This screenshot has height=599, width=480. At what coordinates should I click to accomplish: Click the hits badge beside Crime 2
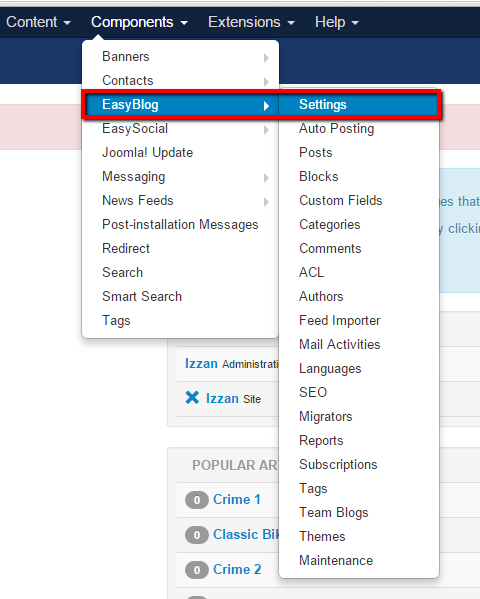(197, 570)
